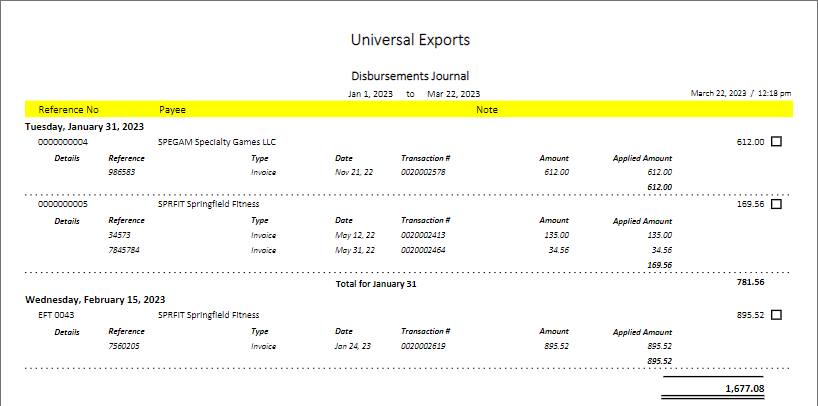Open disbursement reference 0000000004

(x=63, y=142)
